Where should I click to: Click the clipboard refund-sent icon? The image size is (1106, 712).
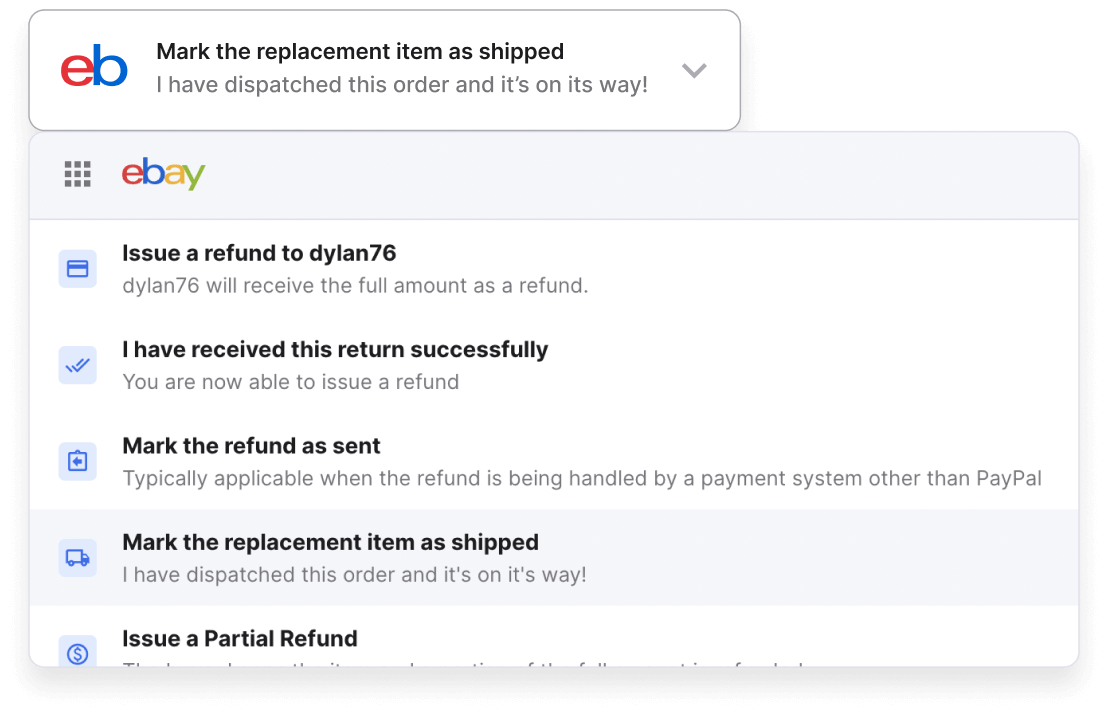[77, 461]
